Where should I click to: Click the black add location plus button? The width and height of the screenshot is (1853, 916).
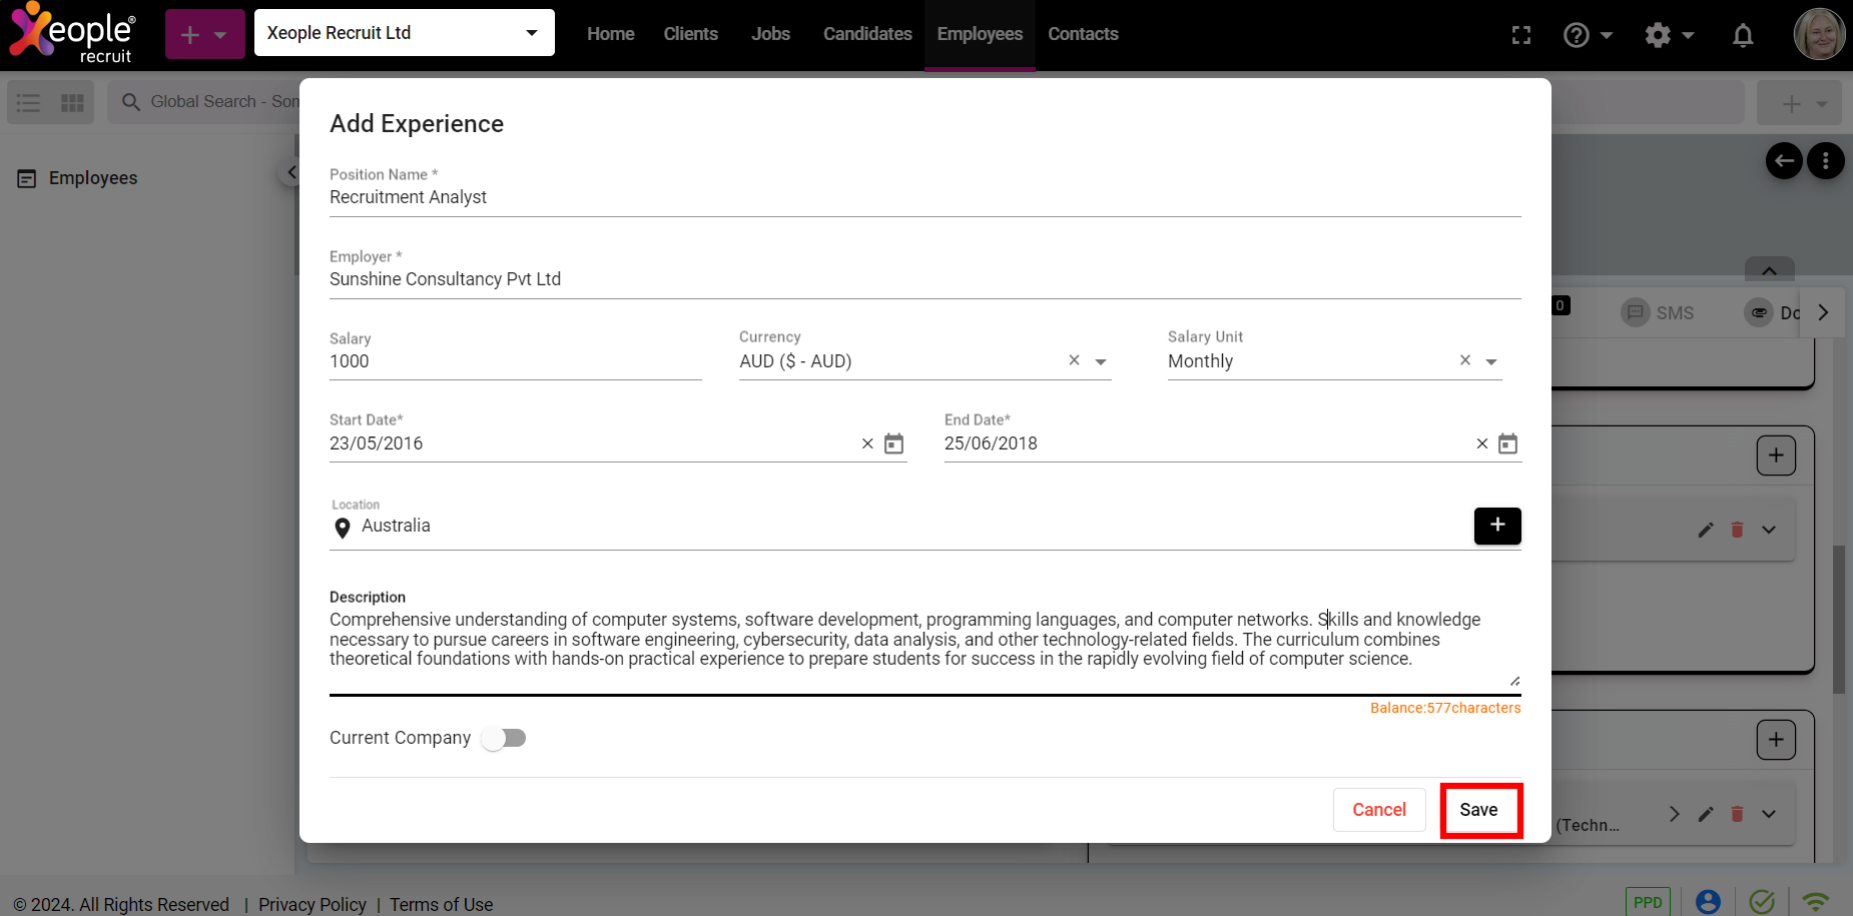1497,526
